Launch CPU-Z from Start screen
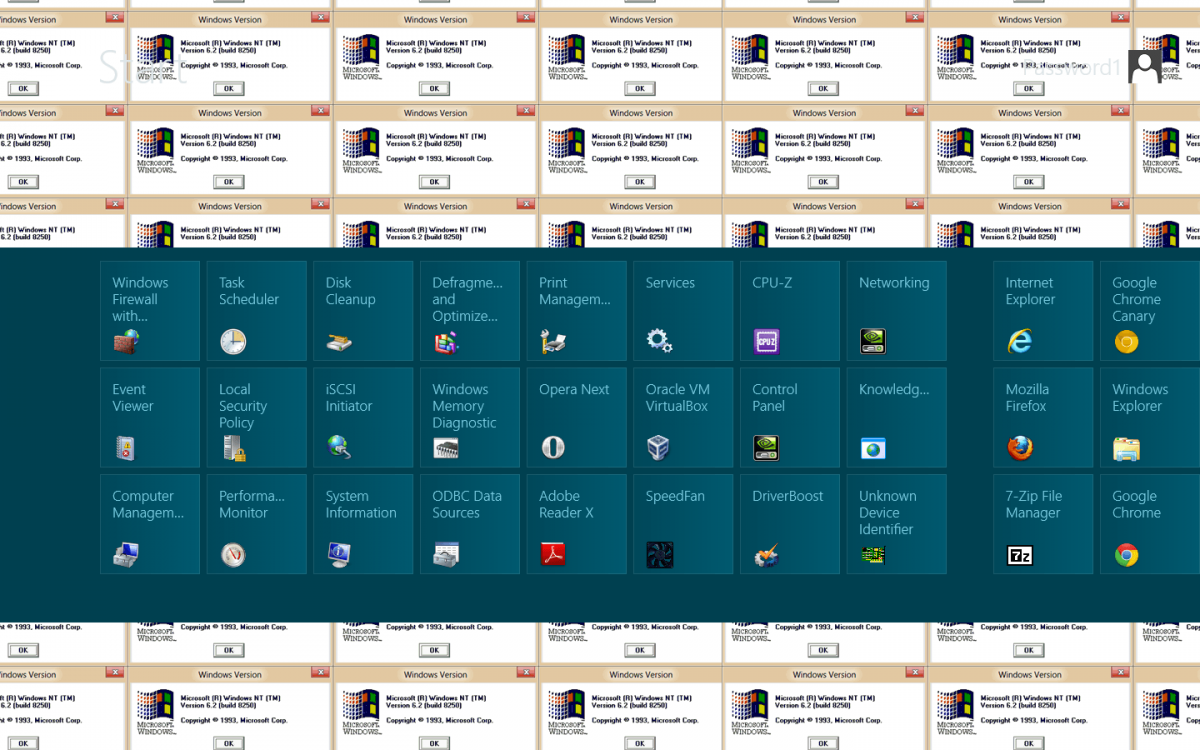This screenshot has height=750, width=1200. point(790,311)
